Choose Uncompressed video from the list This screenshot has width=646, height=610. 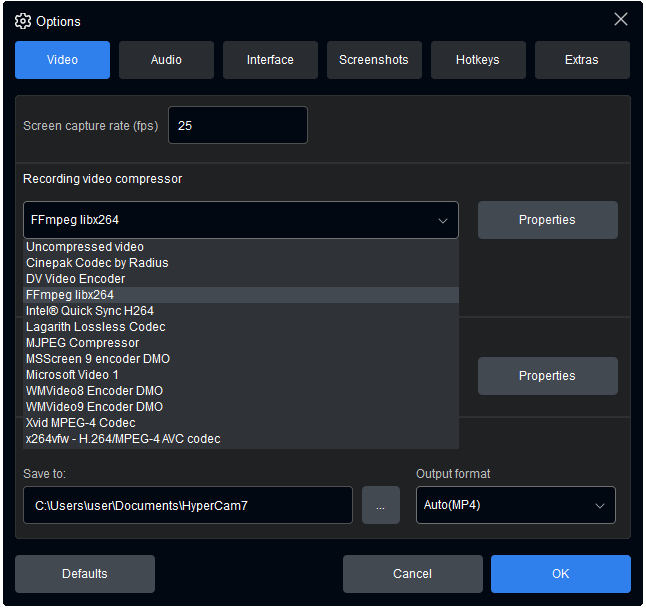pos(85,247)
